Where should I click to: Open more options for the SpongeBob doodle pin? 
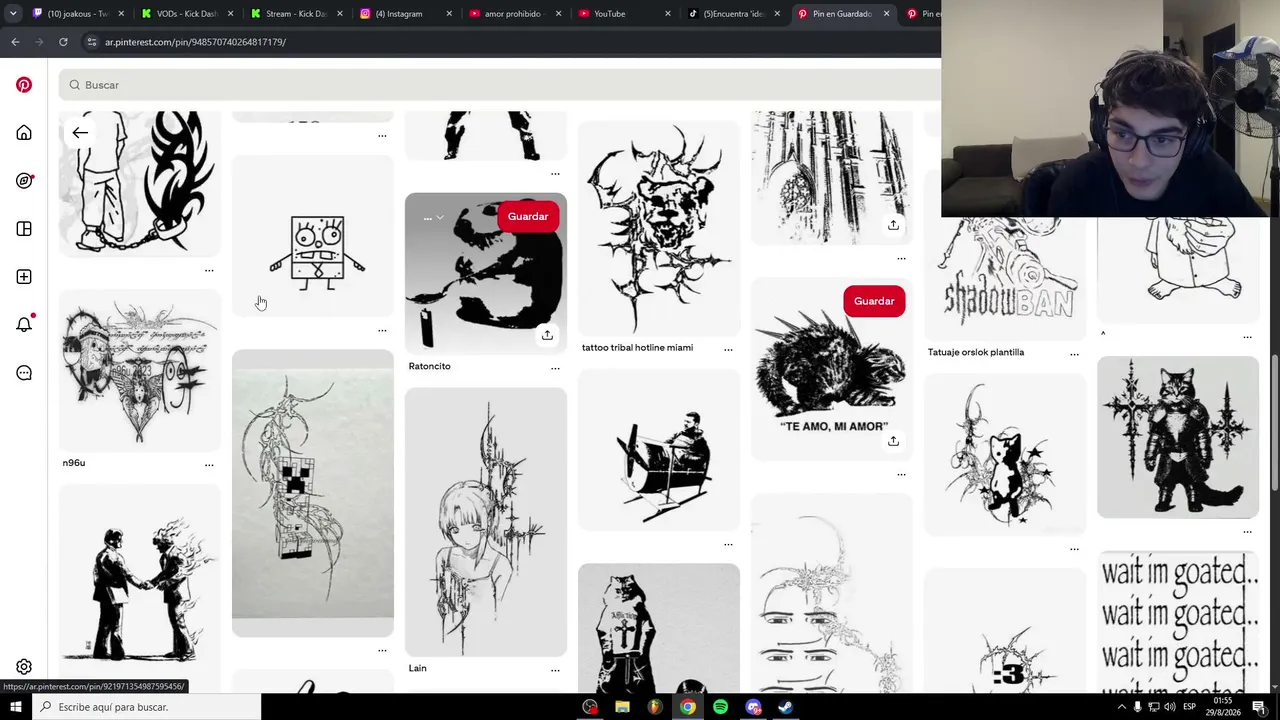[382, 330]
